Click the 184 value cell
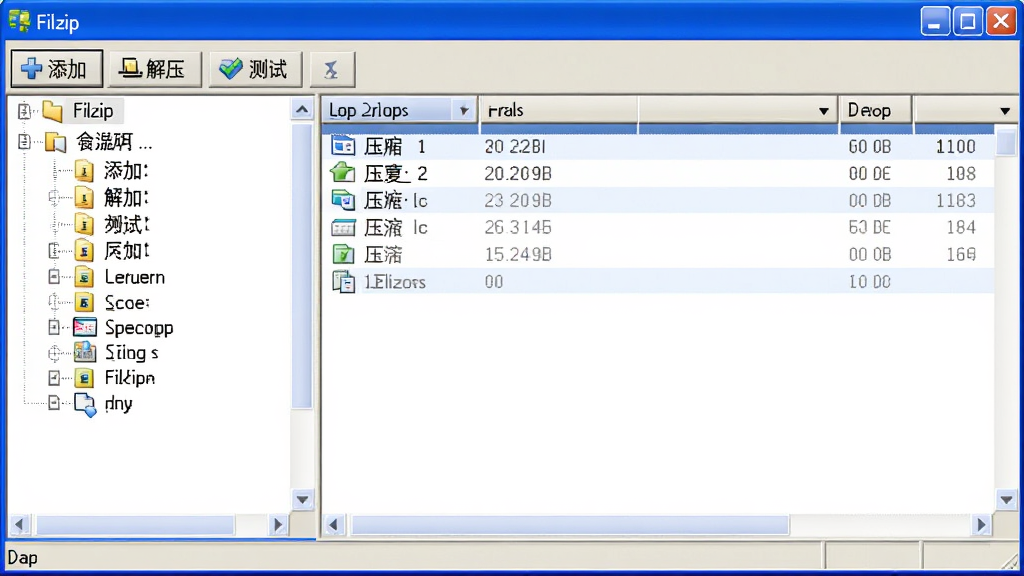 click(961, 227)
